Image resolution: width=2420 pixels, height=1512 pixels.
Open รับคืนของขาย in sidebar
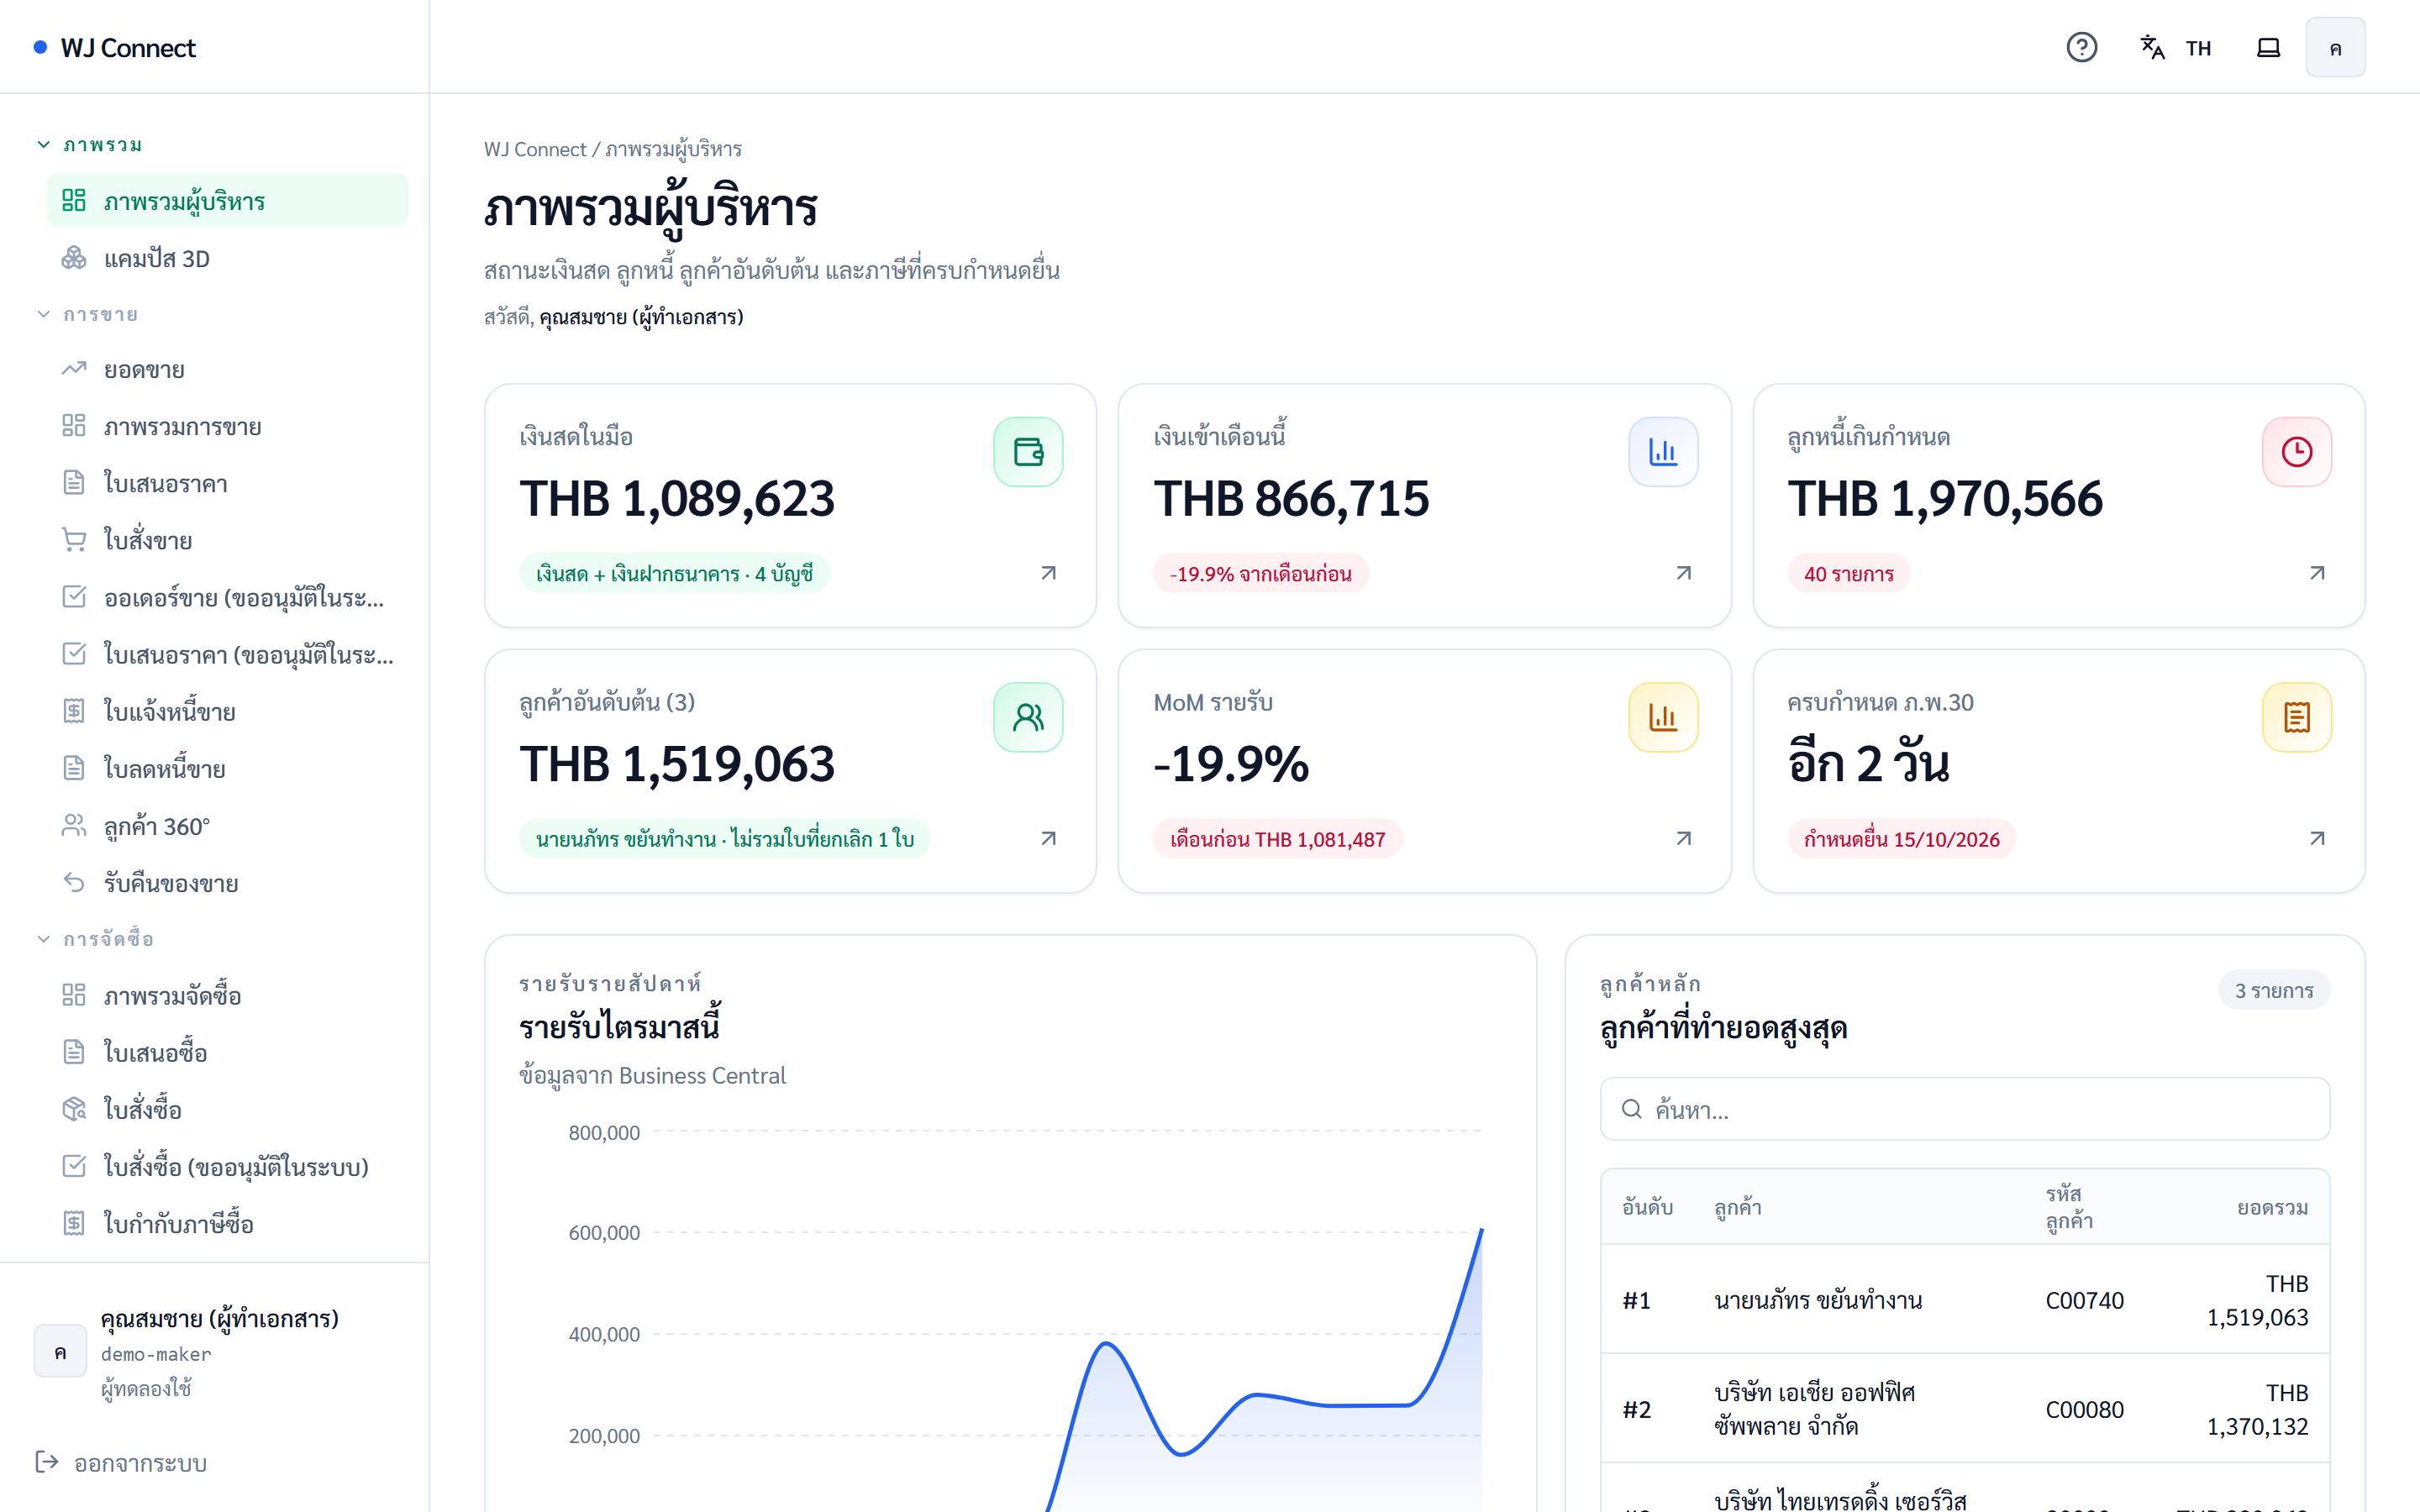pyautogui.click(x=227, y=883)
